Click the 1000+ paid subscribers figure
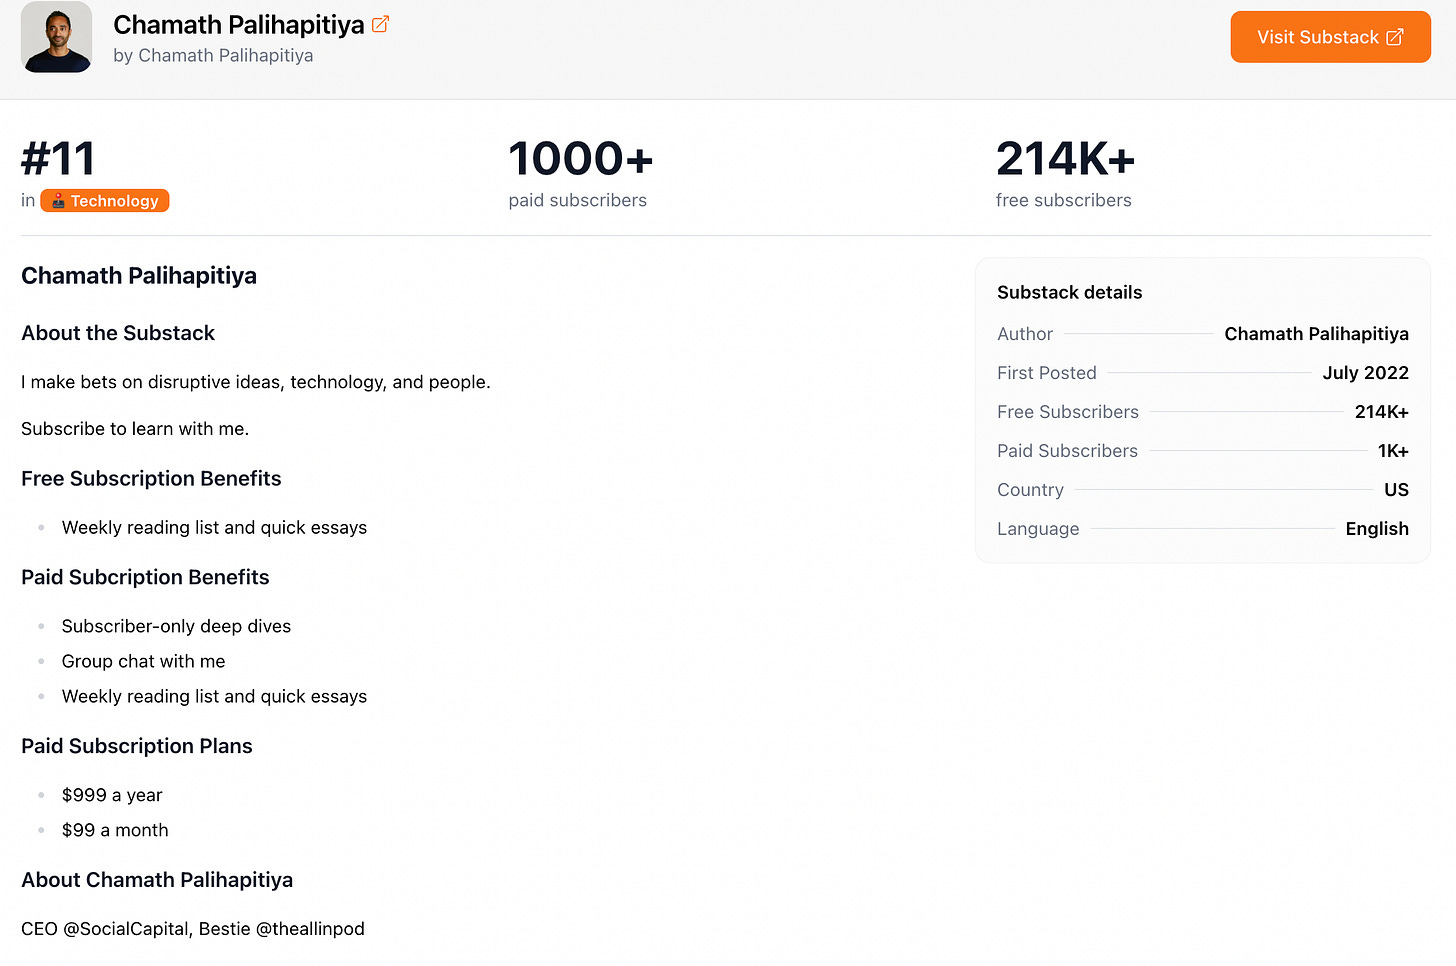The height and width of the screenshot is (966, 1456). tap(581, 158)
